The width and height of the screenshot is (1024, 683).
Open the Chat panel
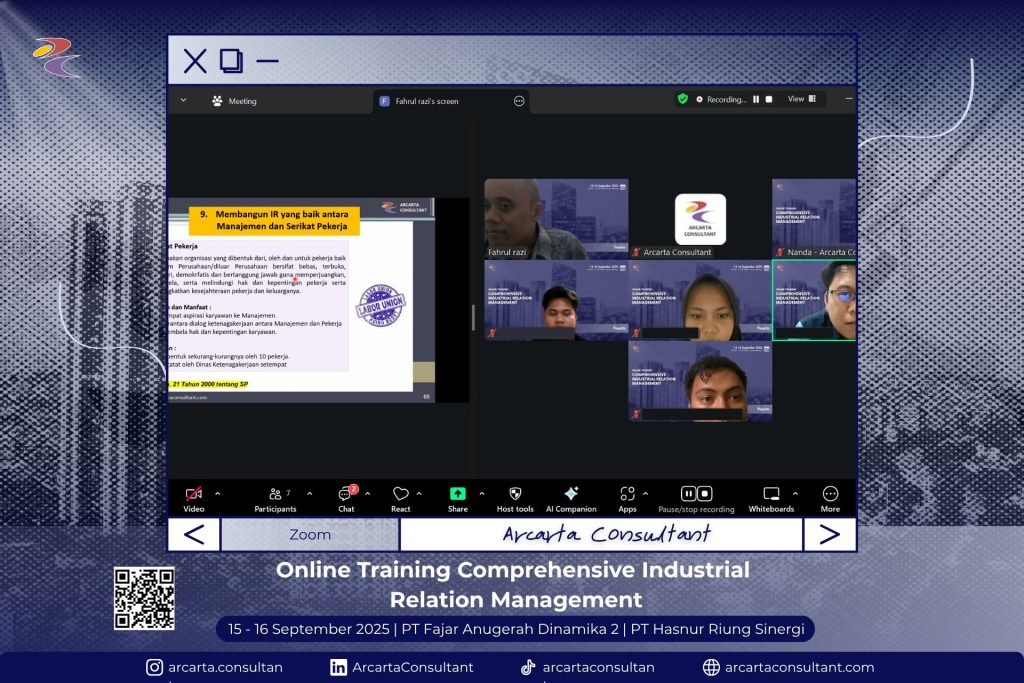(x=345, y=494)
